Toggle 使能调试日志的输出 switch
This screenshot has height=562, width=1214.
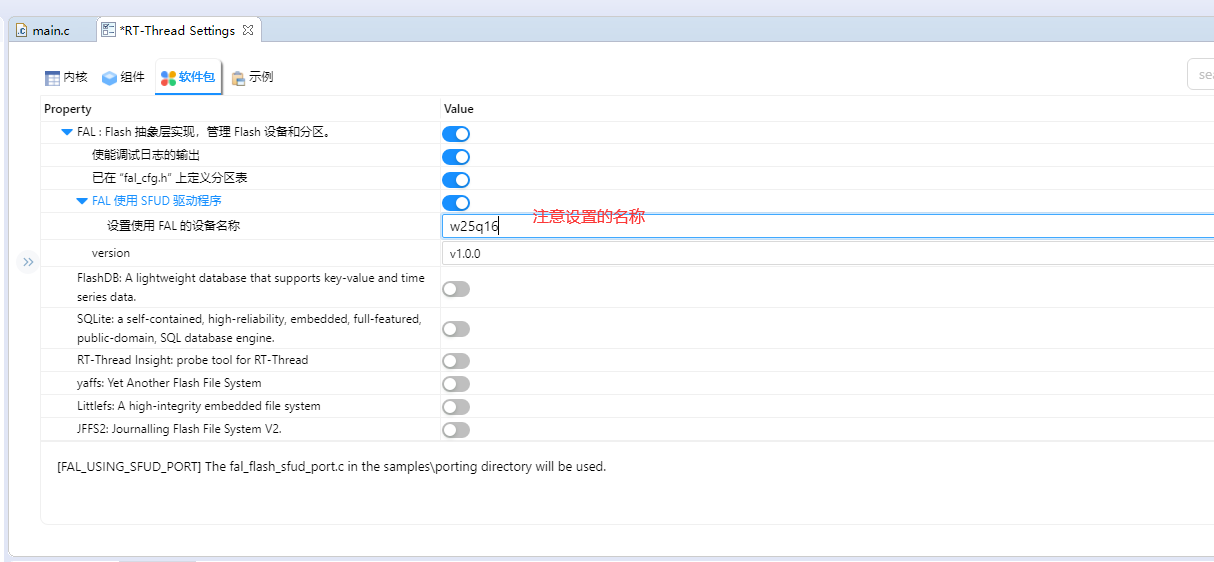pos(456,156)
